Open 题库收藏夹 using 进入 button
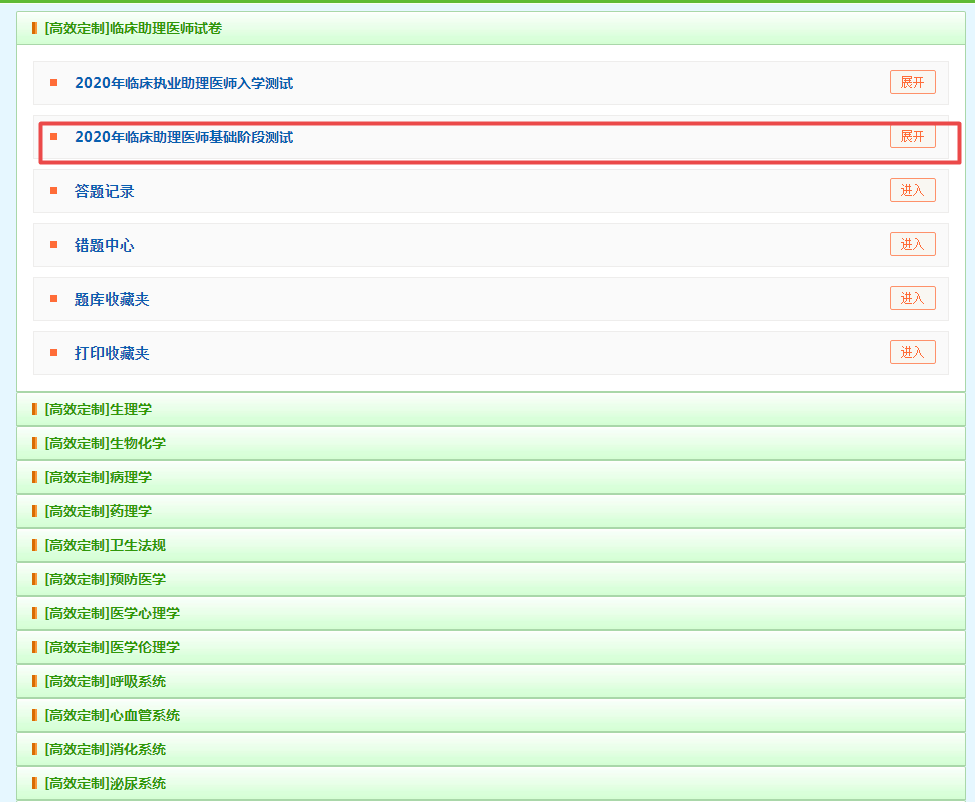Viewport: 975px width, 802px height. 912,298
